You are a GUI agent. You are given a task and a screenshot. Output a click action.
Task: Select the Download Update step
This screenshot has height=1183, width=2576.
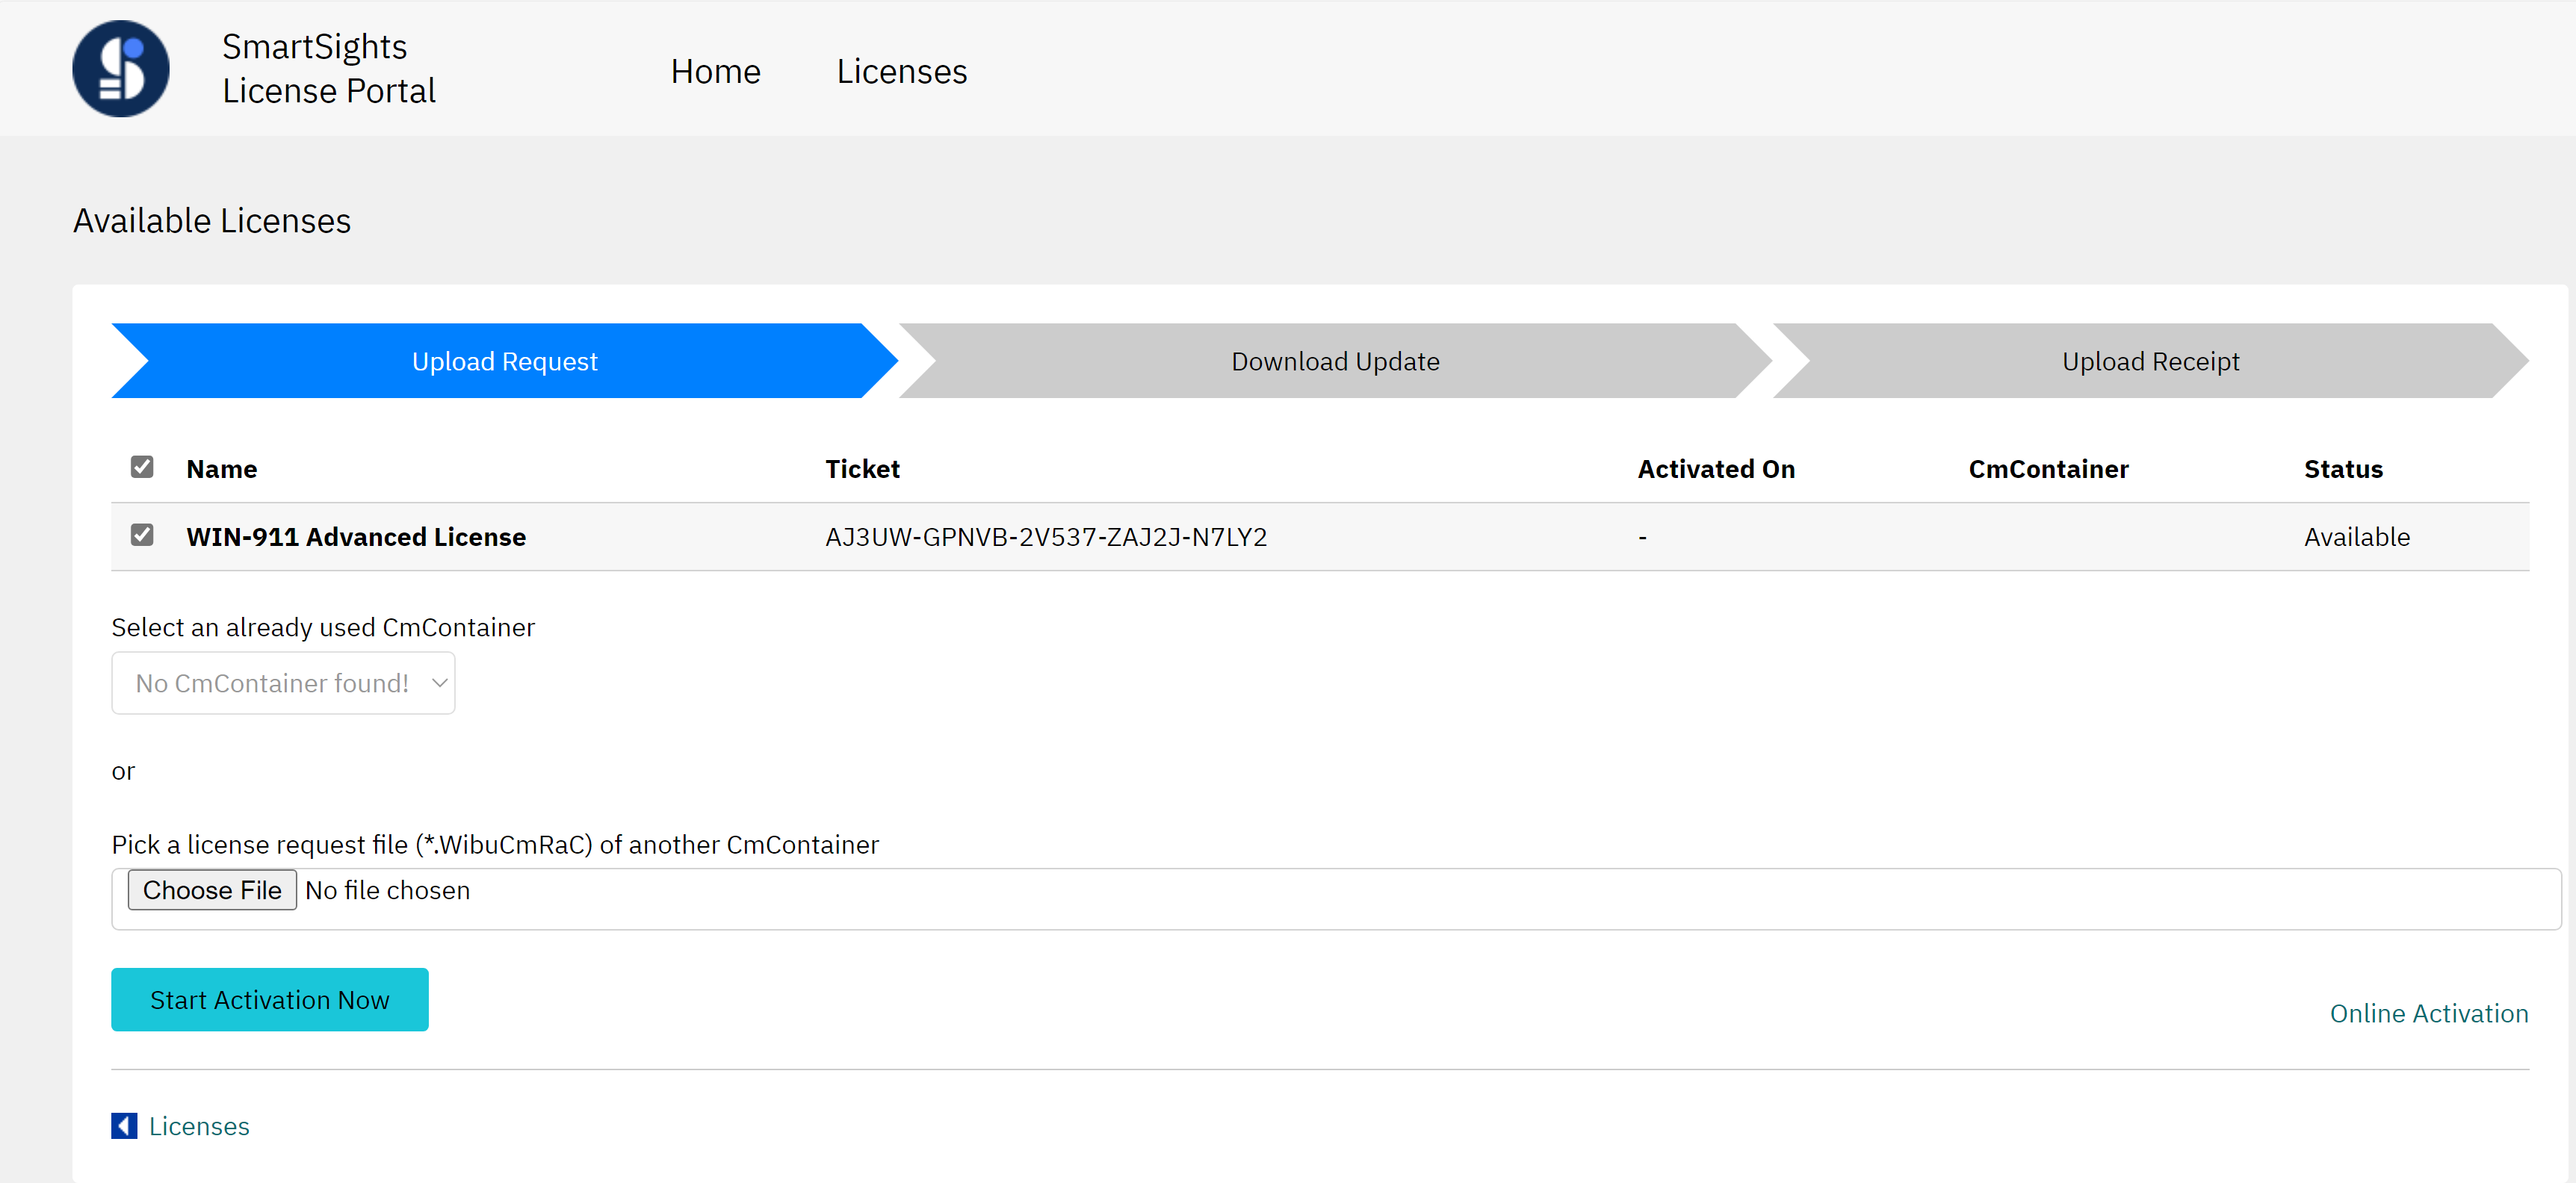coord(1334,361)
